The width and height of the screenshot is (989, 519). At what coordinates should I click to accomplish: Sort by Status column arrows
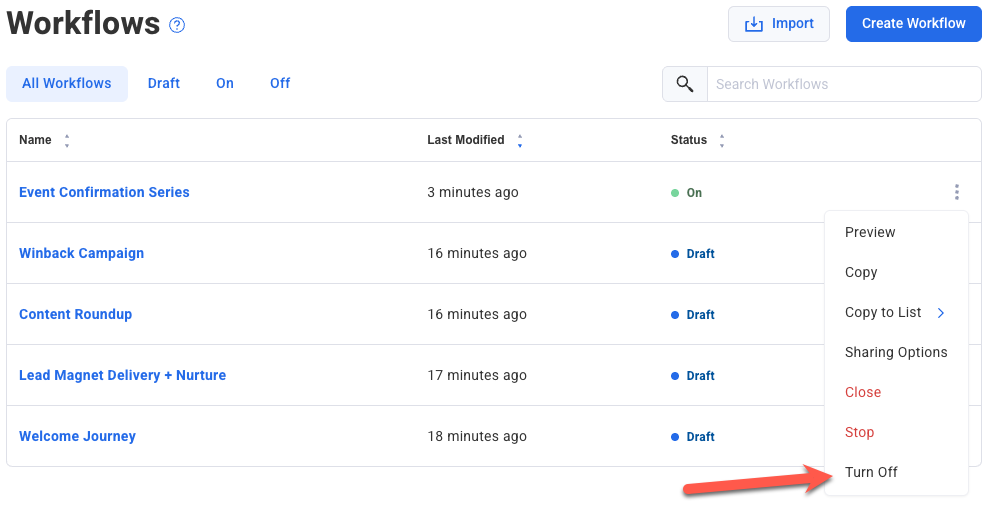[722, 141]
